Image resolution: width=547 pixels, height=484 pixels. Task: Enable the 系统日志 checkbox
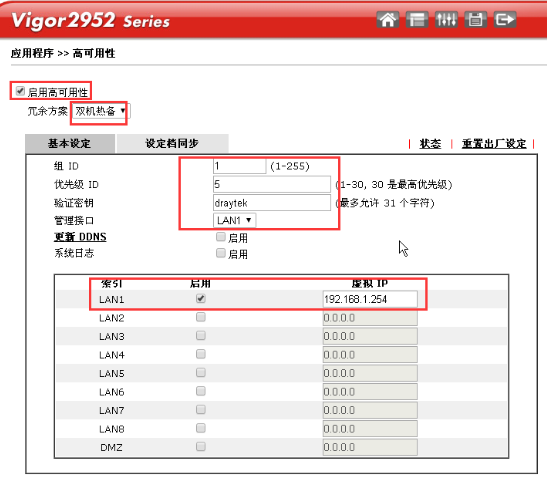[x=220, y=253]
